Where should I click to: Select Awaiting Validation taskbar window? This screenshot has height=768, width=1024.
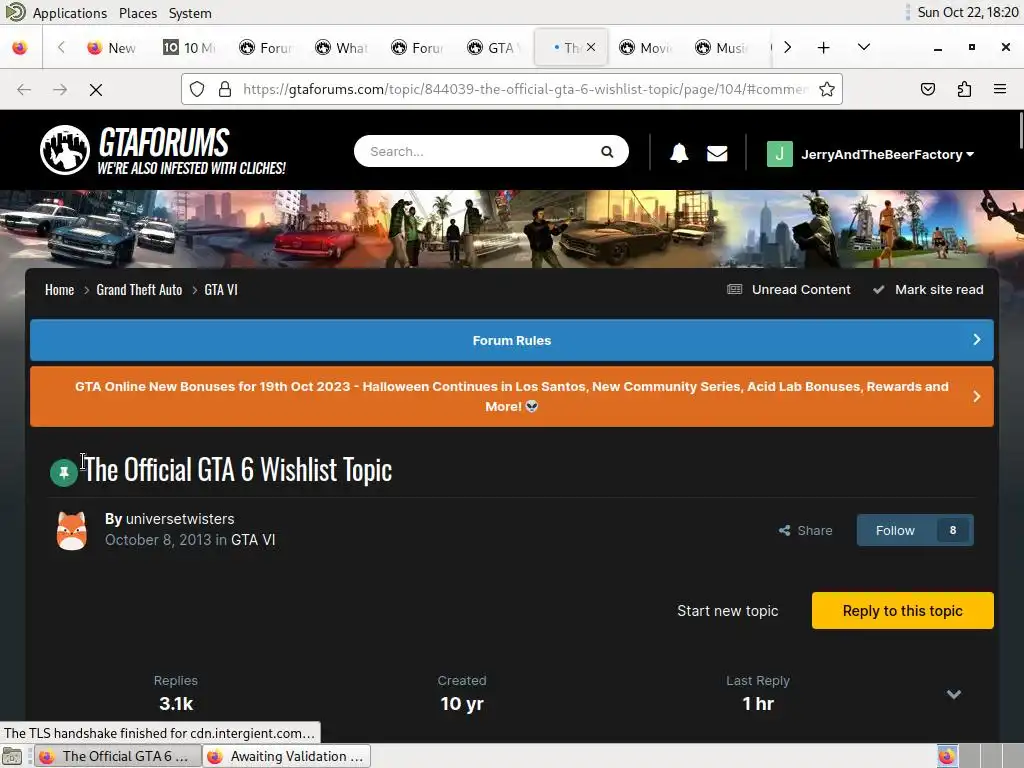click(286, 756)
